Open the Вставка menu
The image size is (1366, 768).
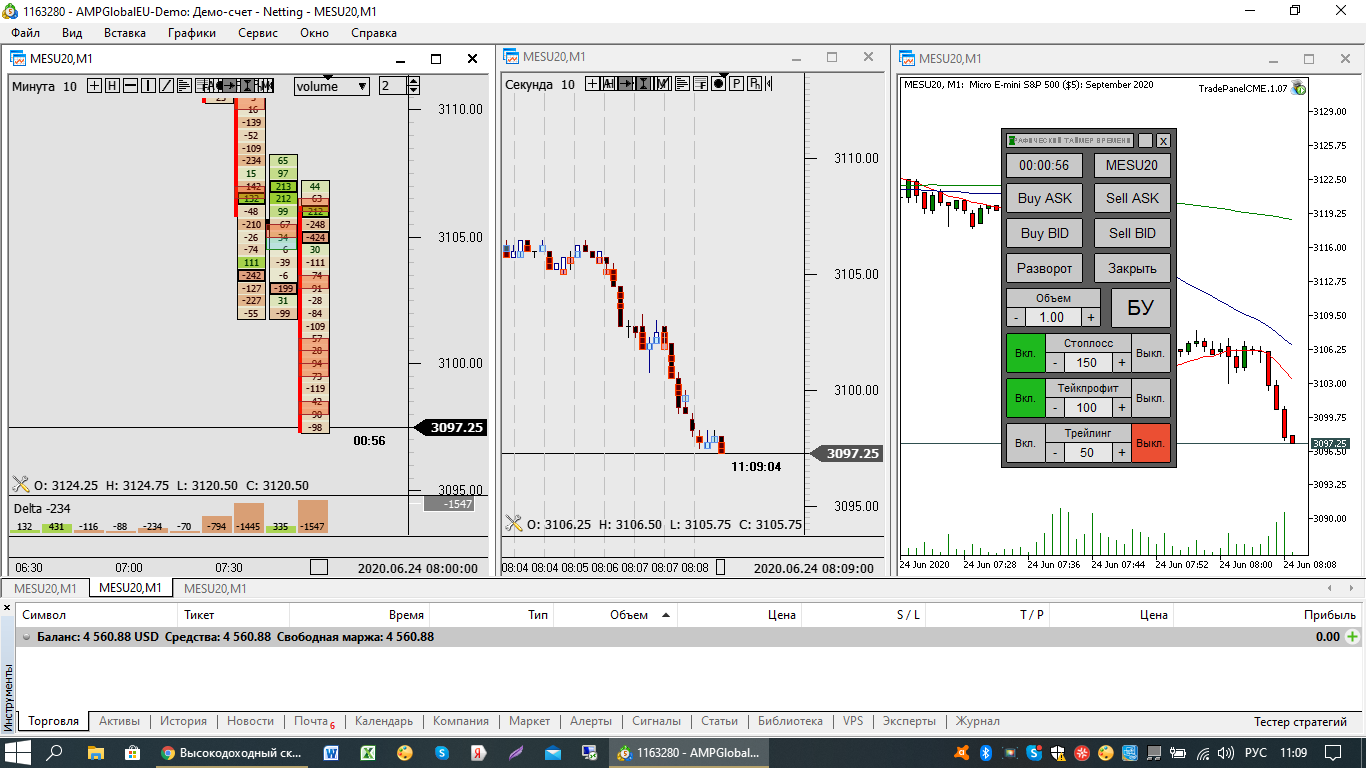125,33
